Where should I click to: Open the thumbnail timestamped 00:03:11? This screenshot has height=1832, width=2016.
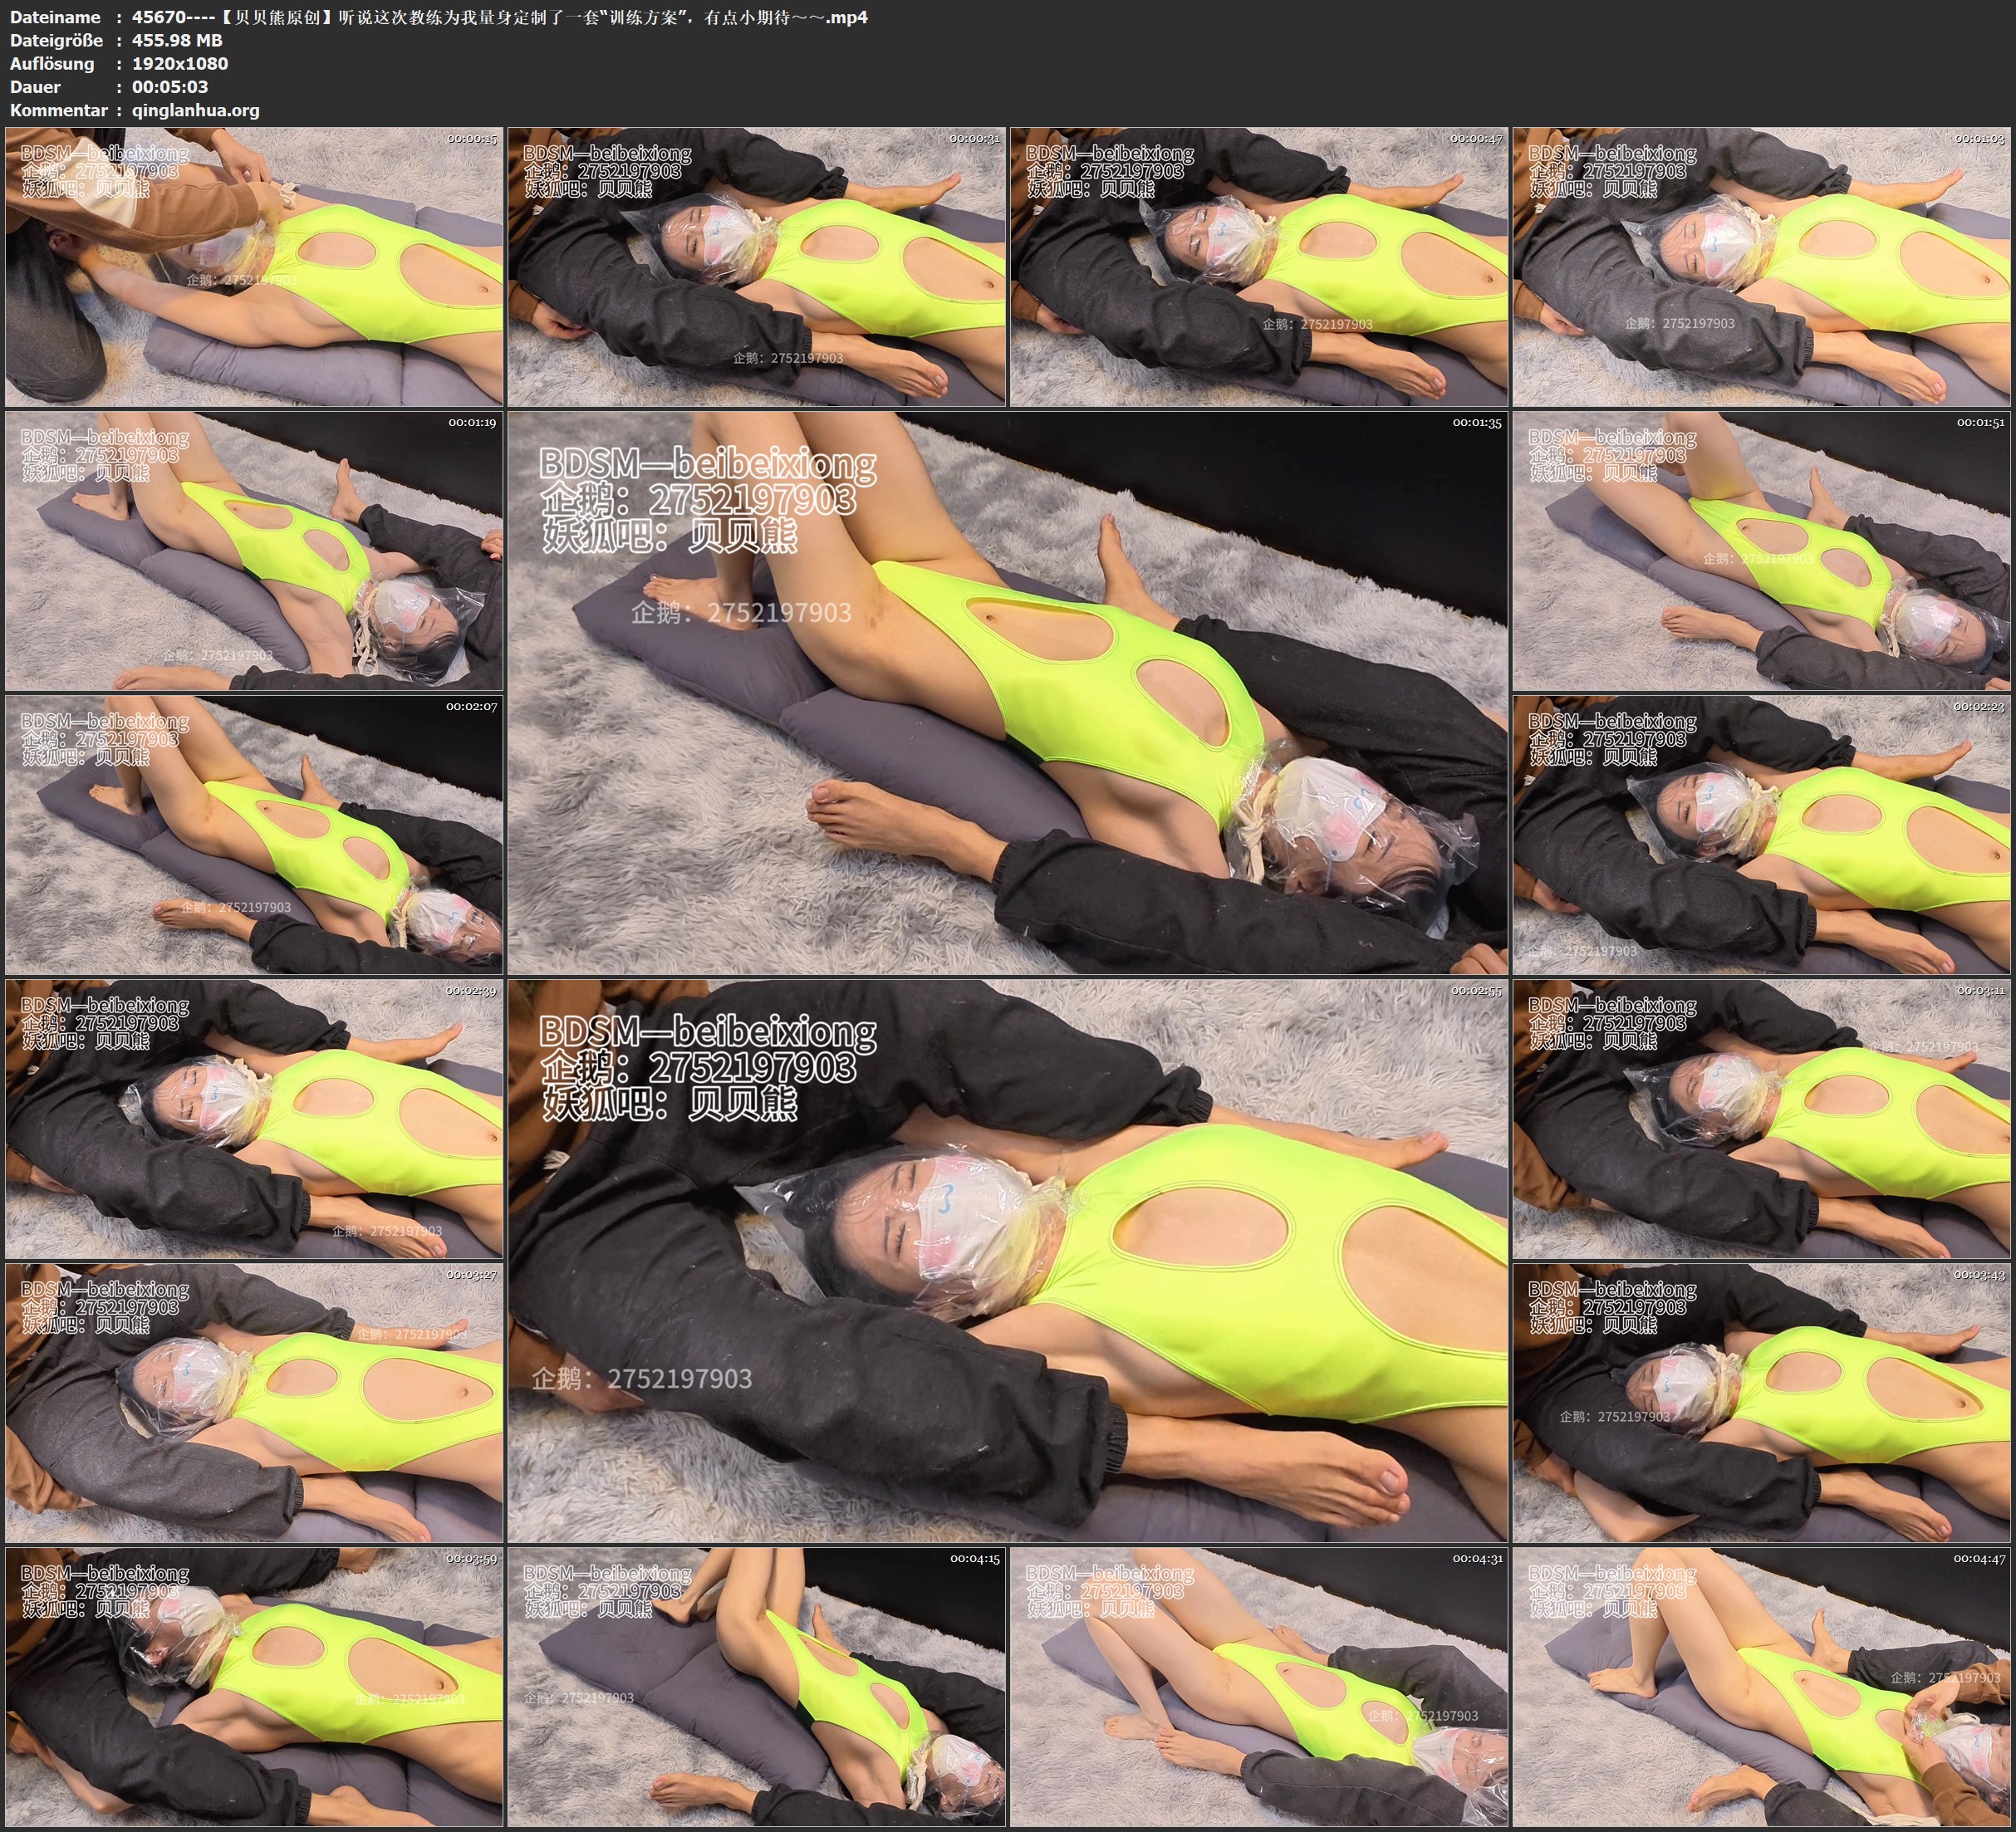coord(1761,1119)
